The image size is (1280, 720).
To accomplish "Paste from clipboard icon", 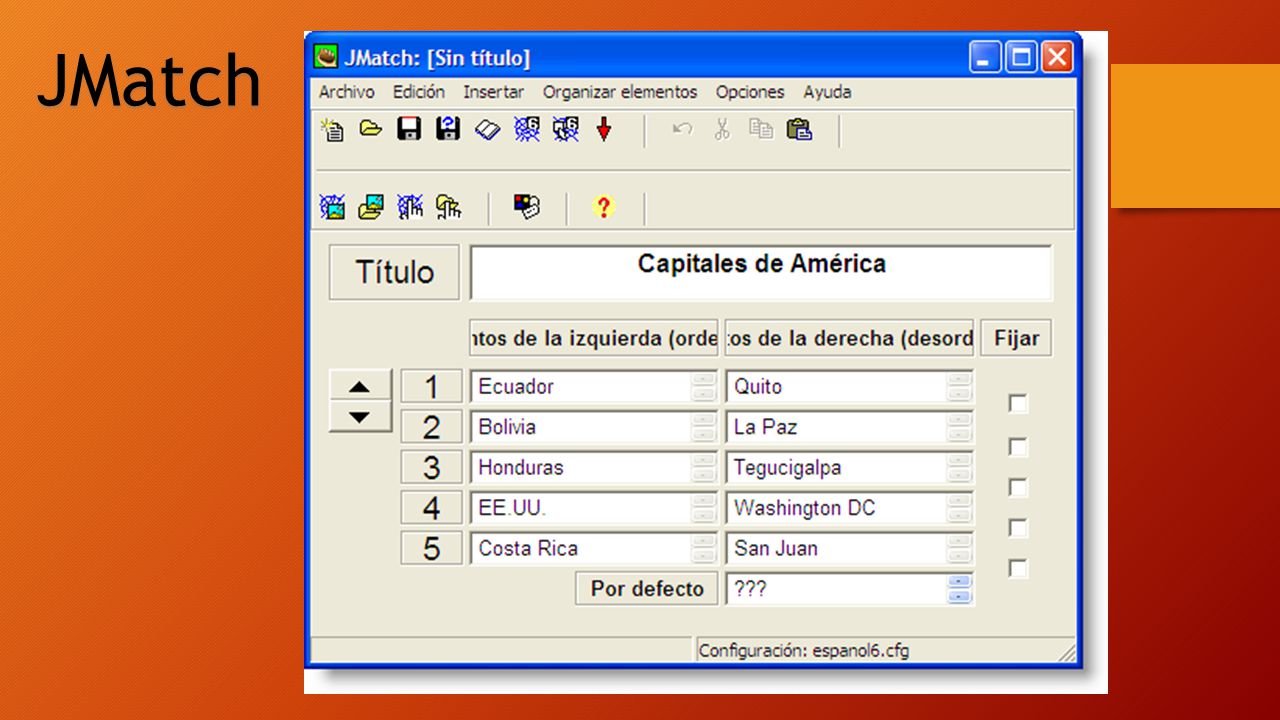I will (x=799, y=129).
